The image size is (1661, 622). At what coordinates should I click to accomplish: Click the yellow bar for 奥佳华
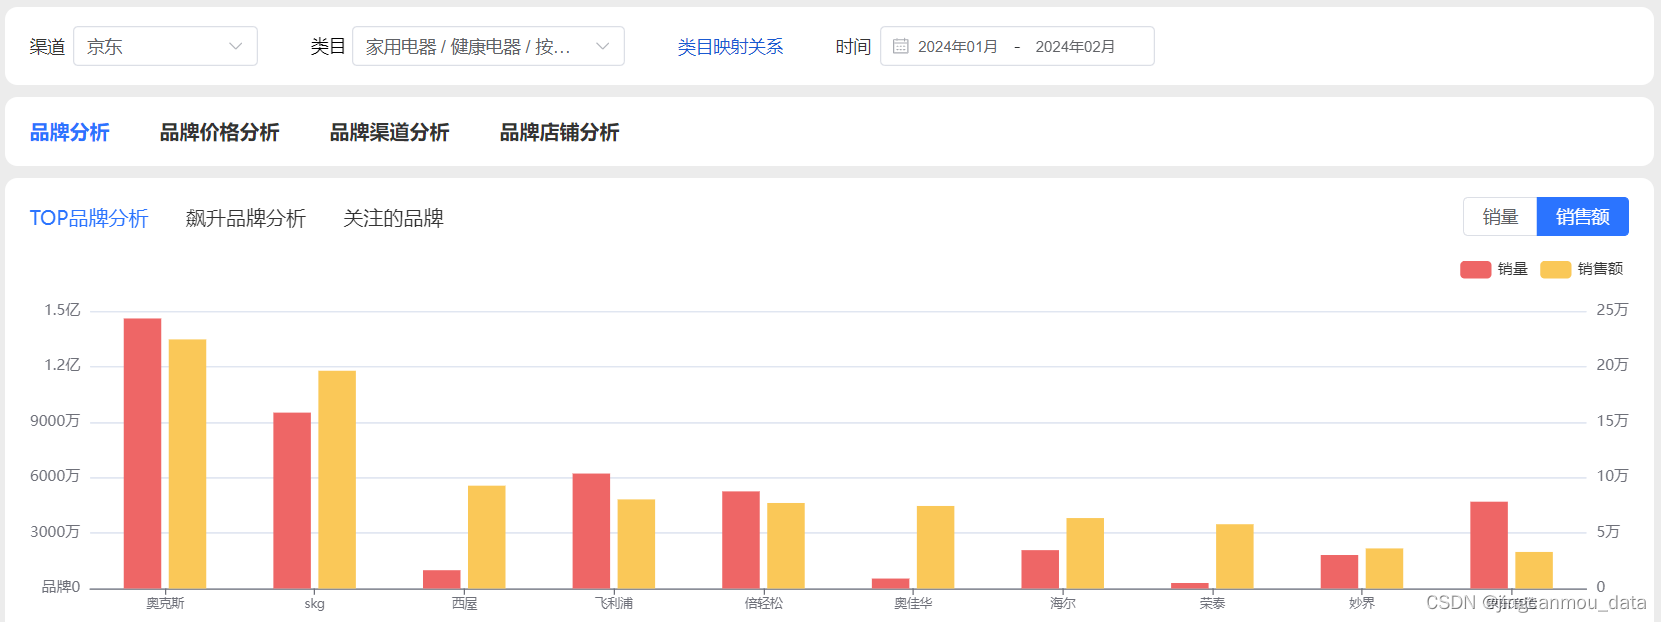point(935,547)
